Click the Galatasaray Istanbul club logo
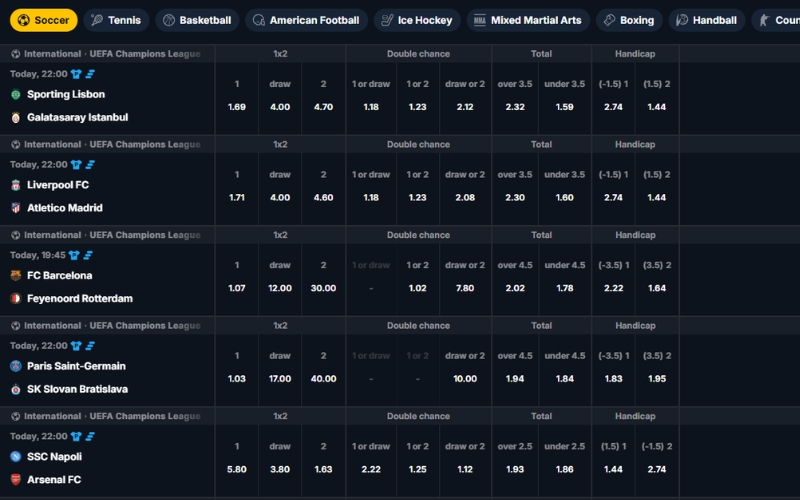Viewport: 800px width, 500px height. point(16,117)
